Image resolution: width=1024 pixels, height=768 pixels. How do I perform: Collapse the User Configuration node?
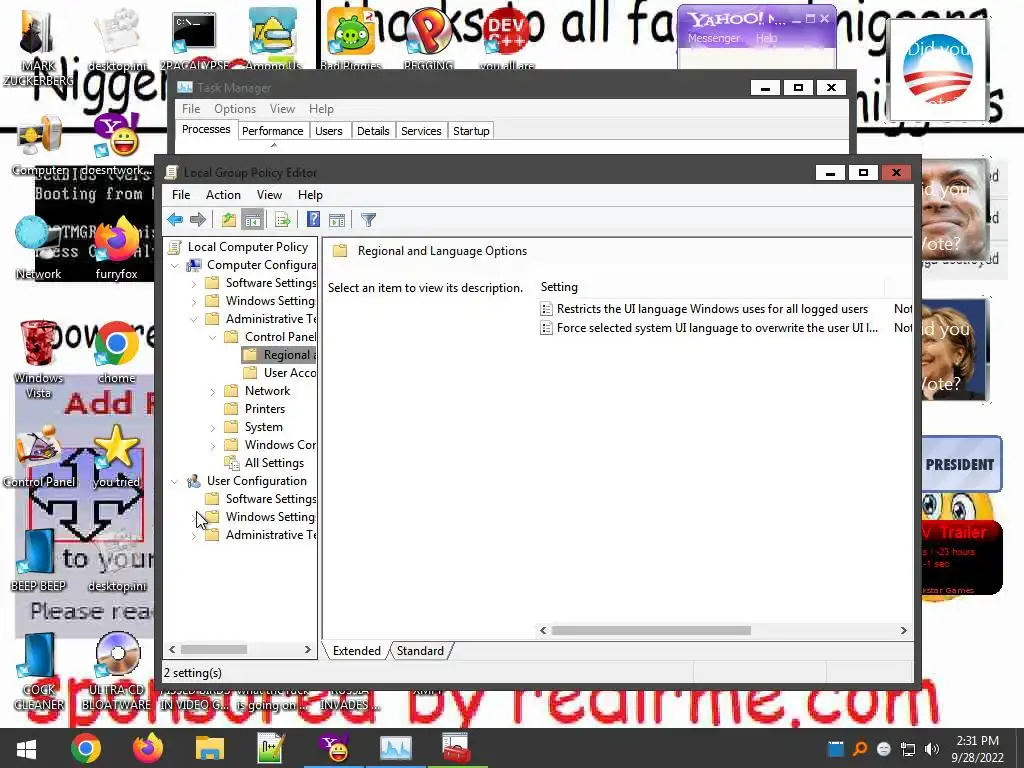tap(174, 482)
